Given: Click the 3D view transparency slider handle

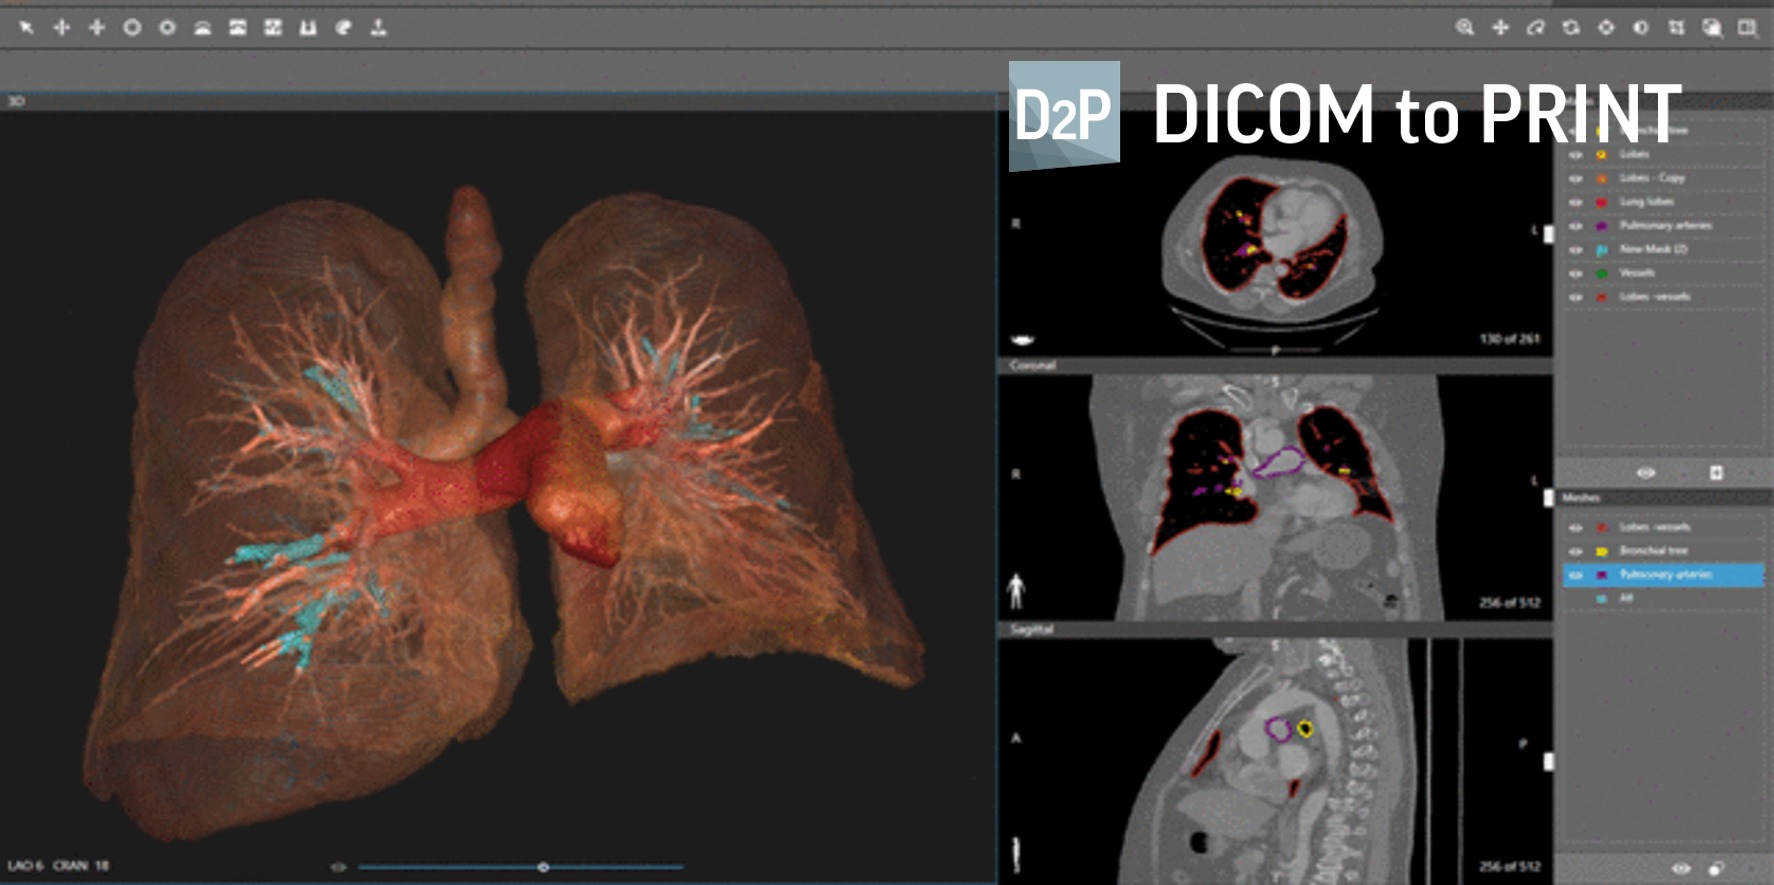Looking at the screenshot, I should (x=543, y=867).
